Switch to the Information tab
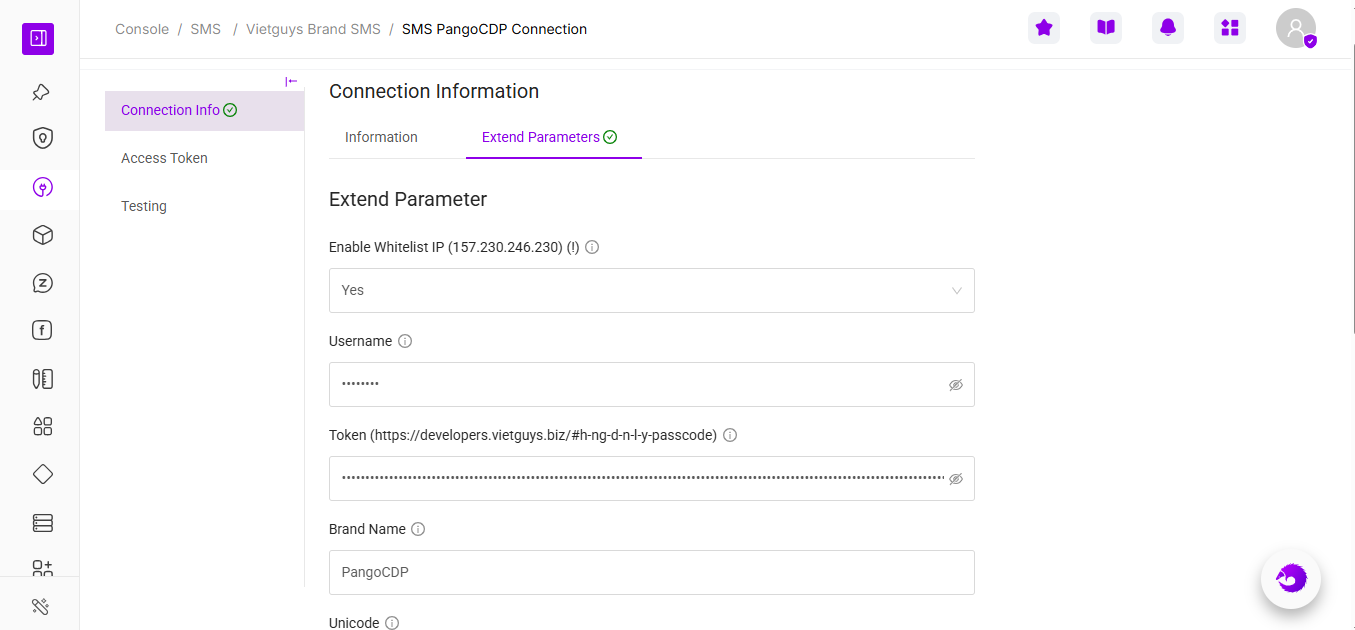Screen dimensions: 1355x630 point(381,137)
